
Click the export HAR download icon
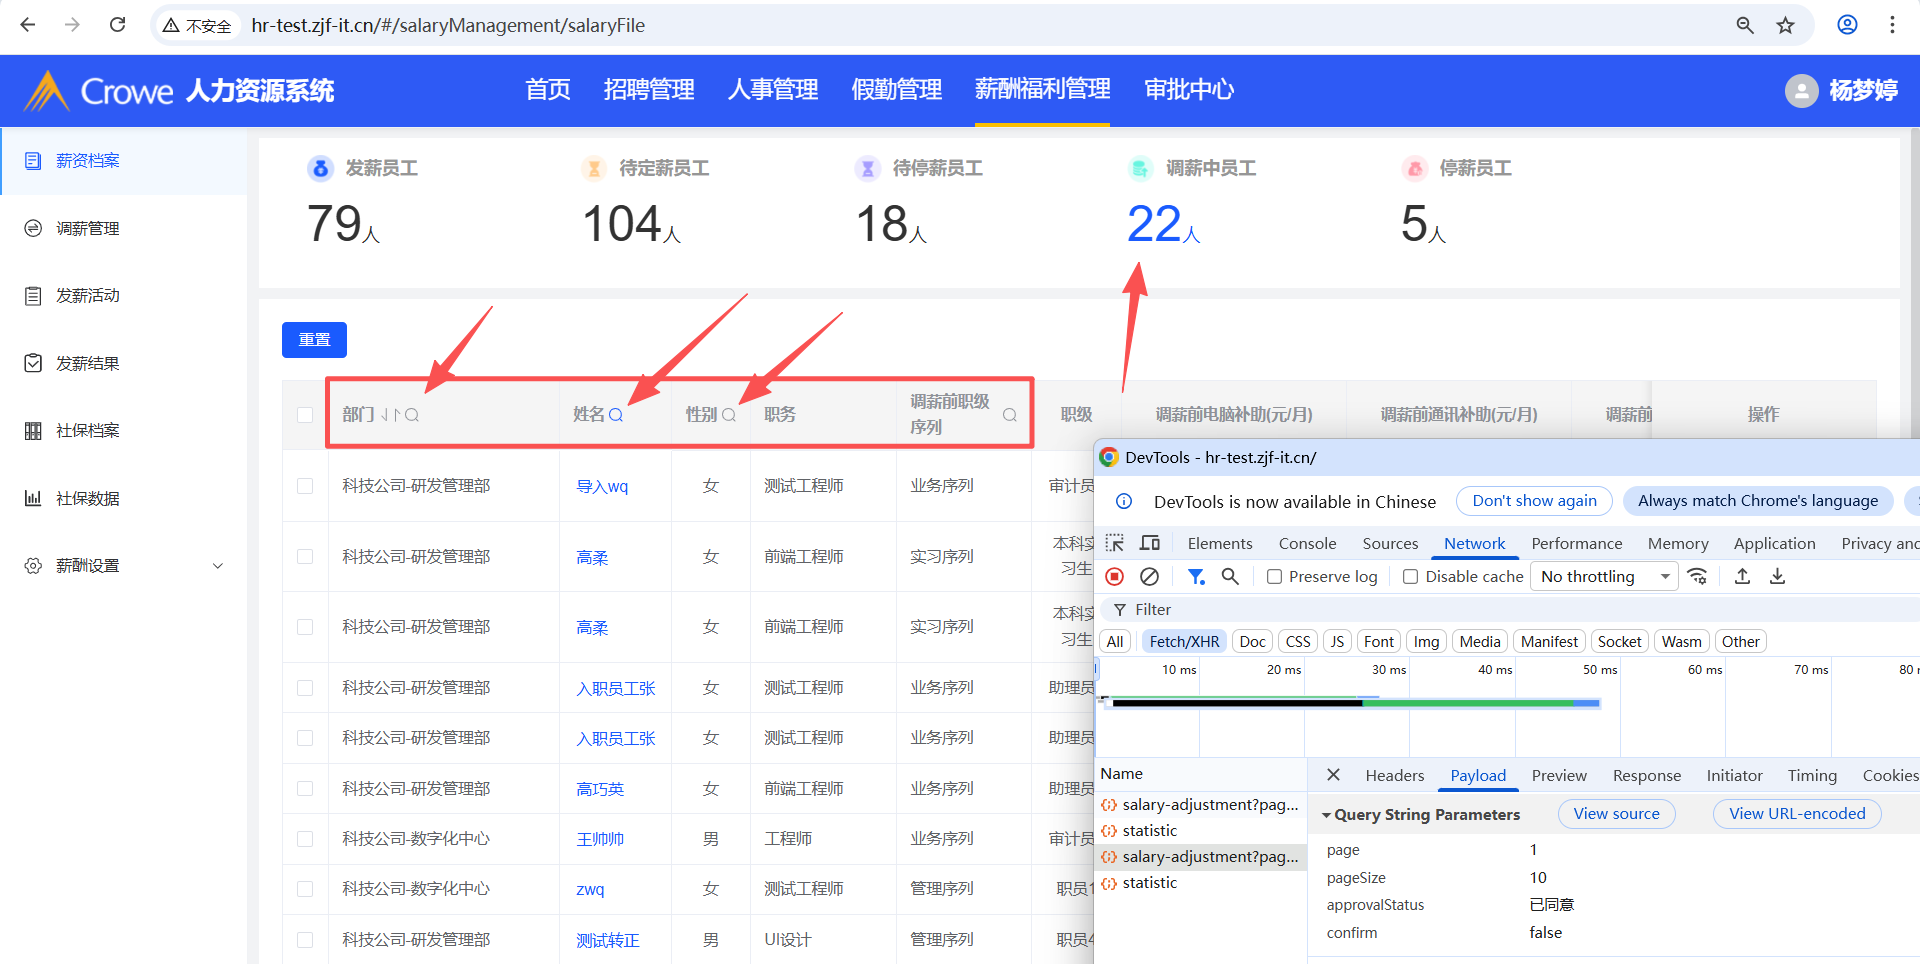click(x=1777, y=577)
